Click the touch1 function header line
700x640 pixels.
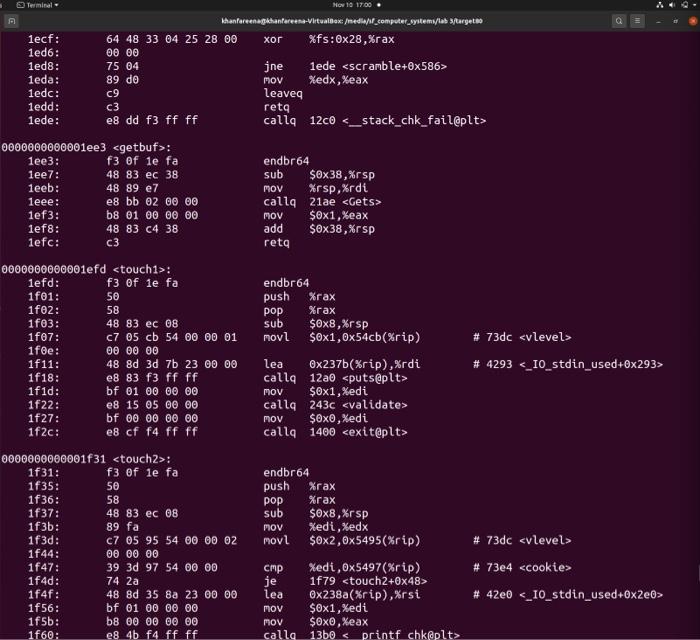click(x=86, y=269)
